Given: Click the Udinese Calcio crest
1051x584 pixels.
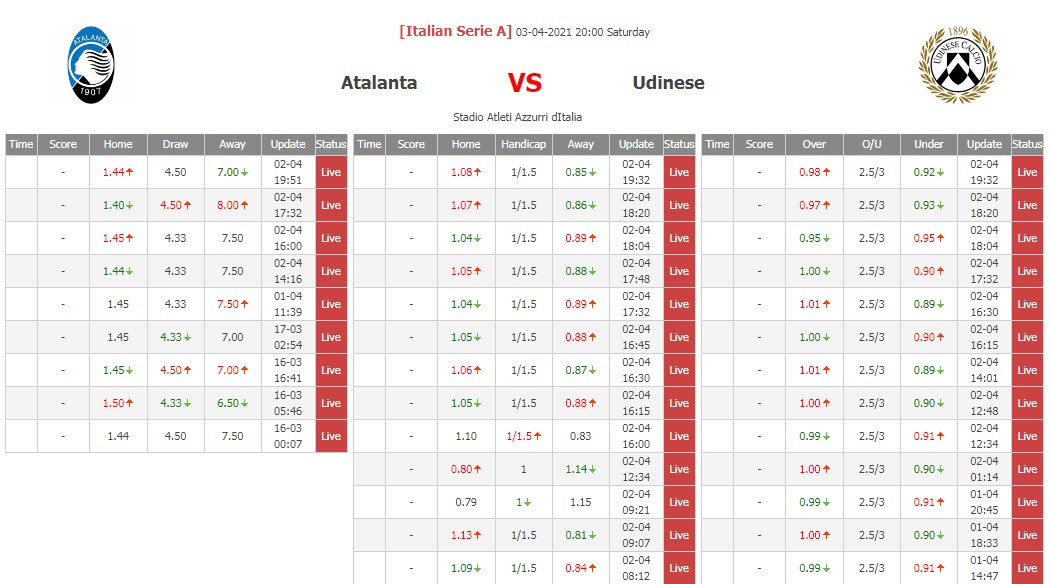Looking at the screenshot, I should (957, 65).
